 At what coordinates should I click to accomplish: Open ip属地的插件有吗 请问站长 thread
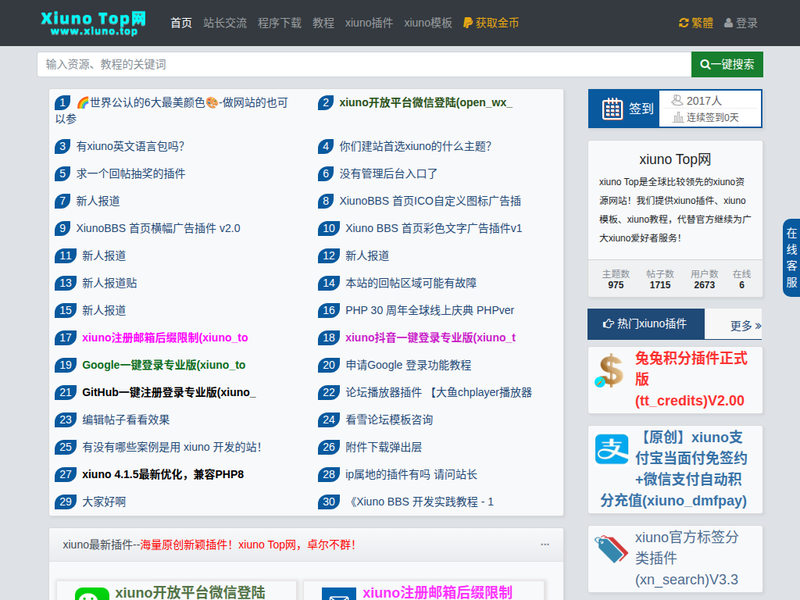411,474
